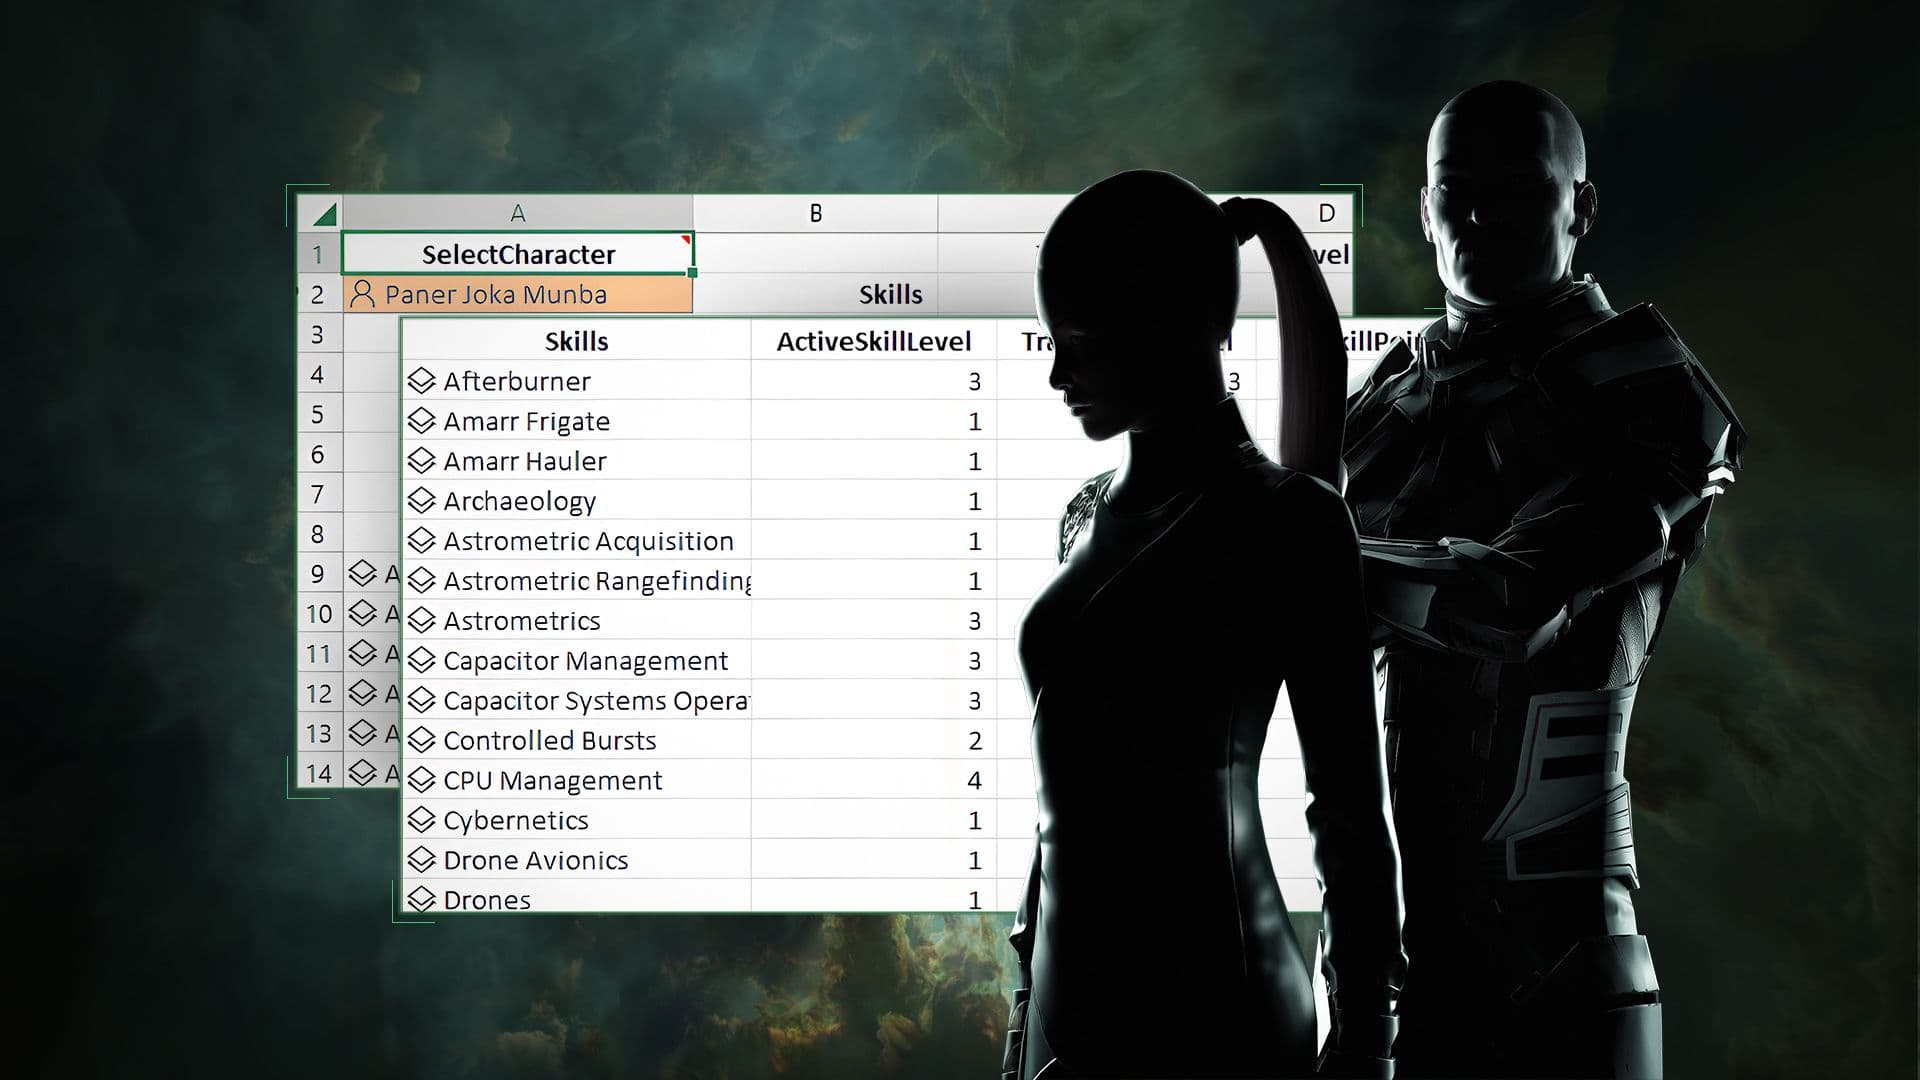Click the character icon beside Paner Joka Munba
The height and width of the screenshot is (1080, 1920).
click(362, 294)
